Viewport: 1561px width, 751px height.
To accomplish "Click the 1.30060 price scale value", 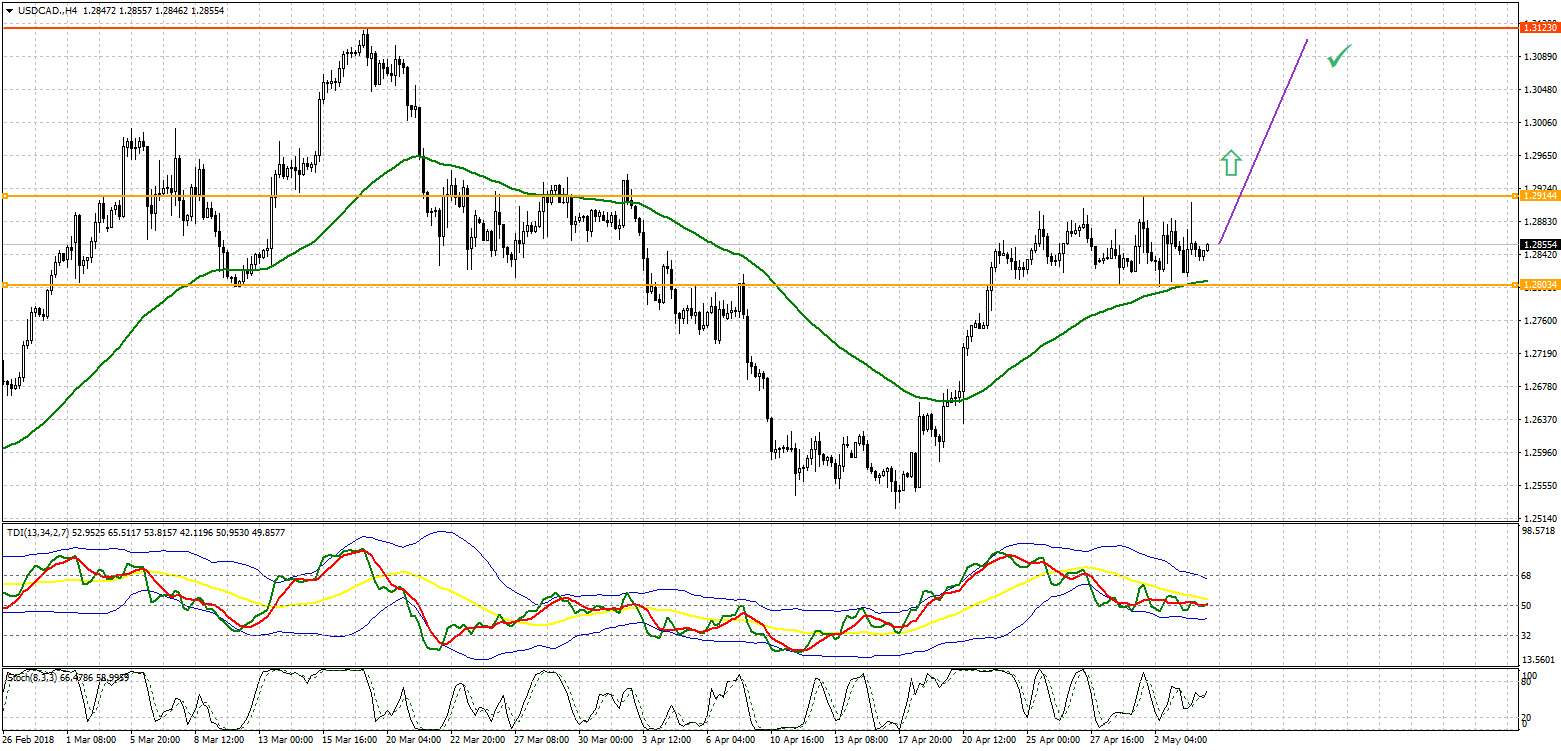I will click(x=1537, y=123).
